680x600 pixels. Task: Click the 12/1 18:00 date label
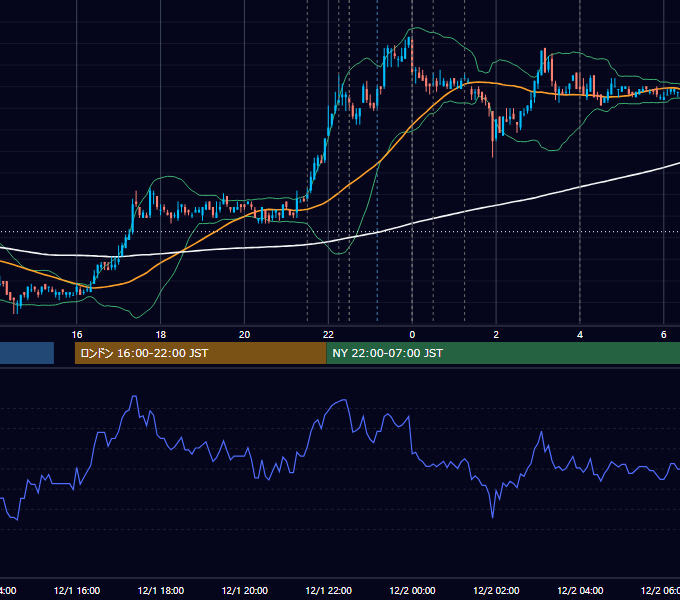tap(161, 590)
